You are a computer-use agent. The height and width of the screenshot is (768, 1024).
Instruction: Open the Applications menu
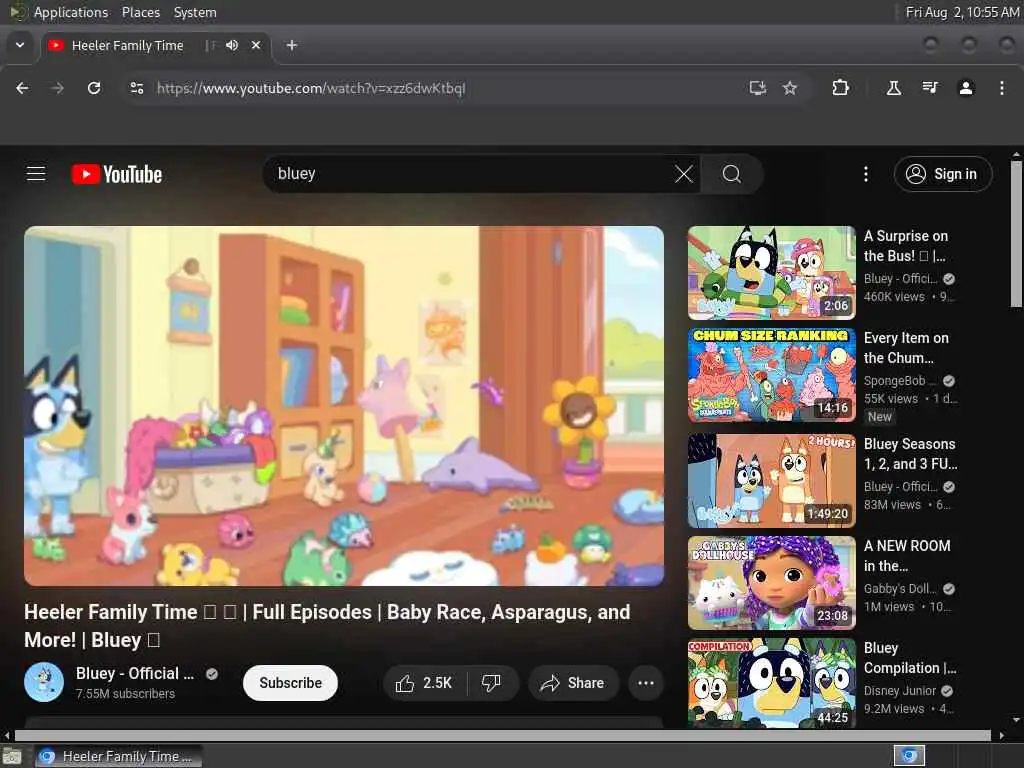pos(71,12)
